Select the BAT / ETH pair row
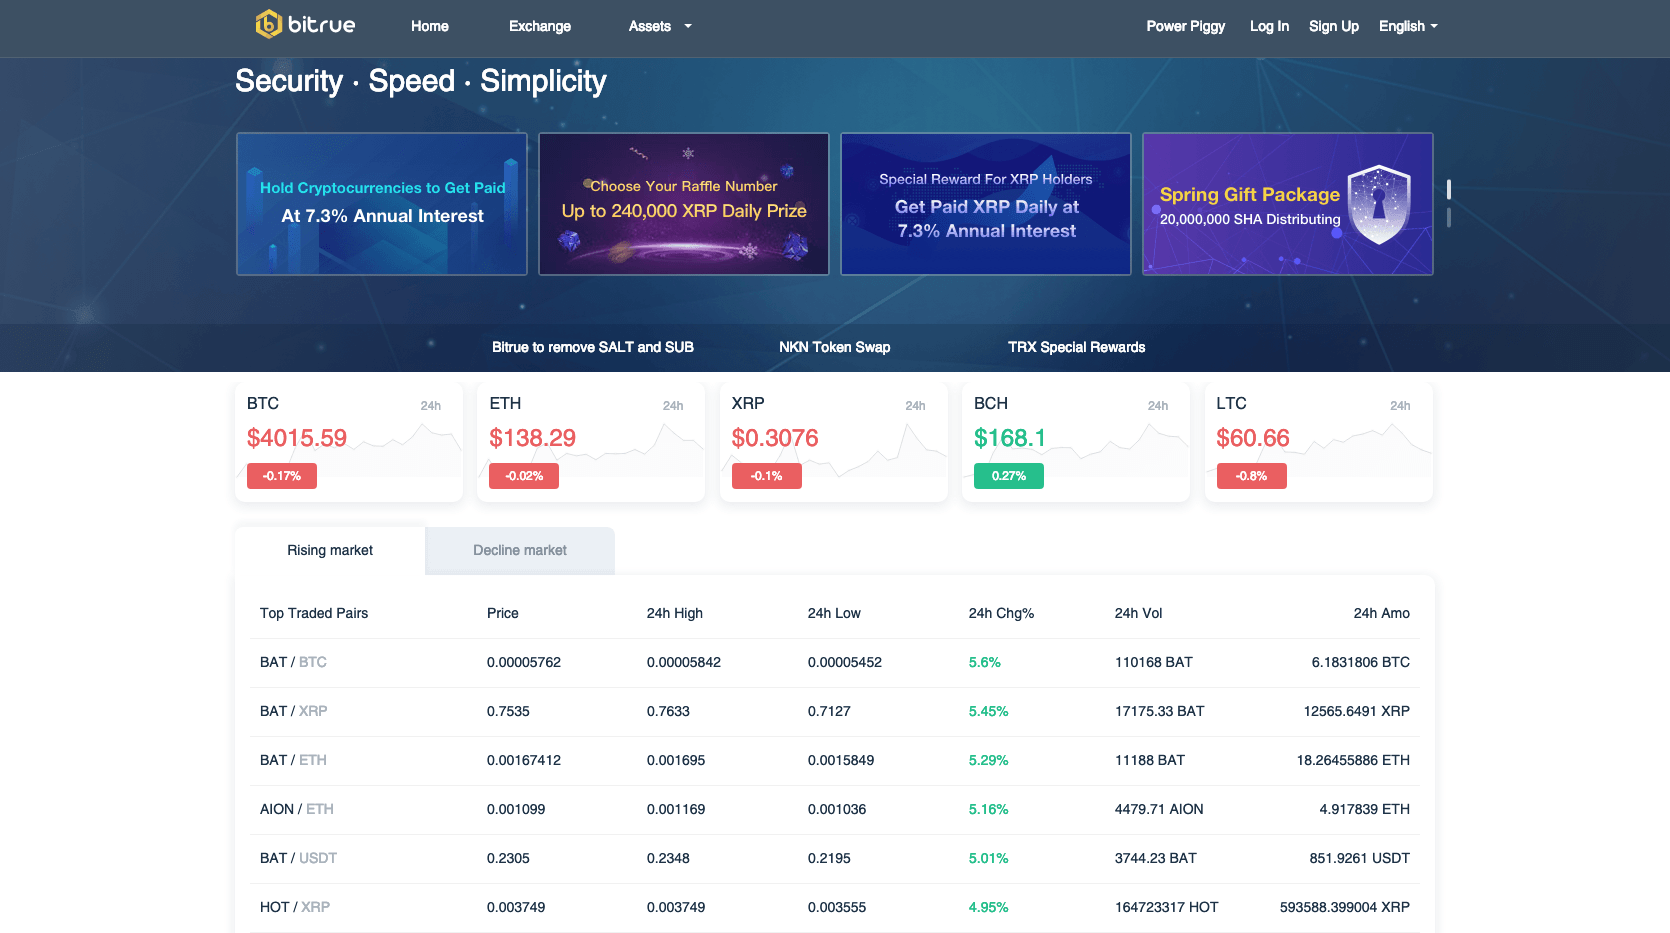The height and width of the screenshot is (933, 1670). 835,760
